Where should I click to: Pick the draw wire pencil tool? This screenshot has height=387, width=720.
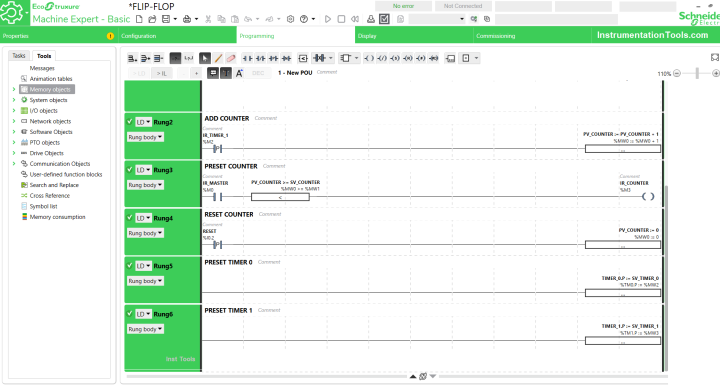(x=218, y=58)
